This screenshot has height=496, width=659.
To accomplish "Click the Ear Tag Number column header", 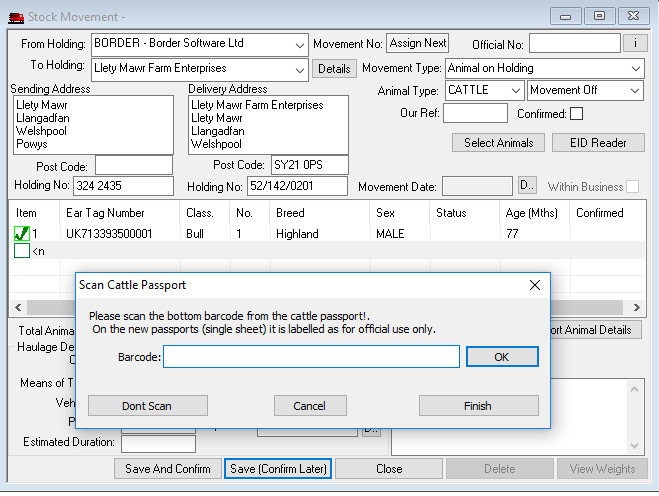I will [x=105, y=213].
